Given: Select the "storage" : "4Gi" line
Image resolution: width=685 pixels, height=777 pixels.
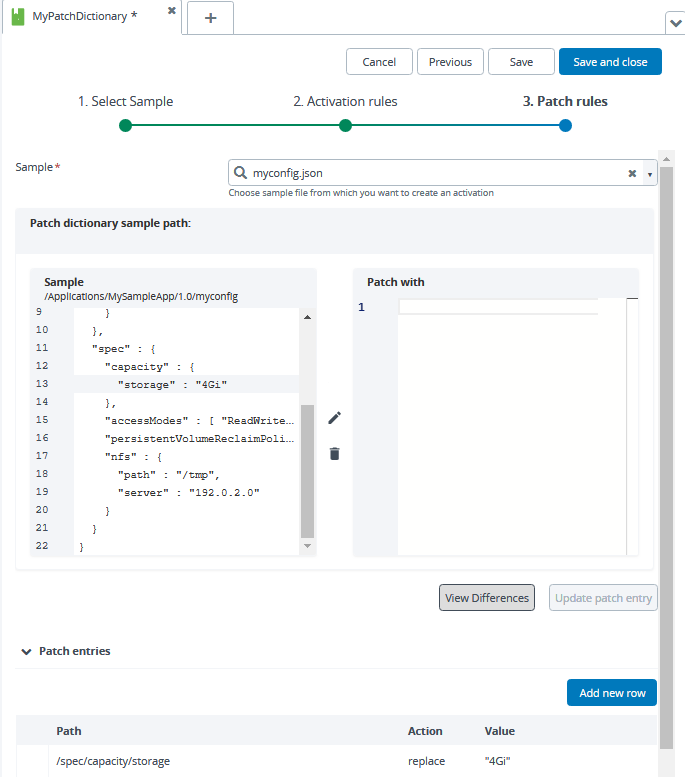Looking at the screenshot, I should [186, 385].
